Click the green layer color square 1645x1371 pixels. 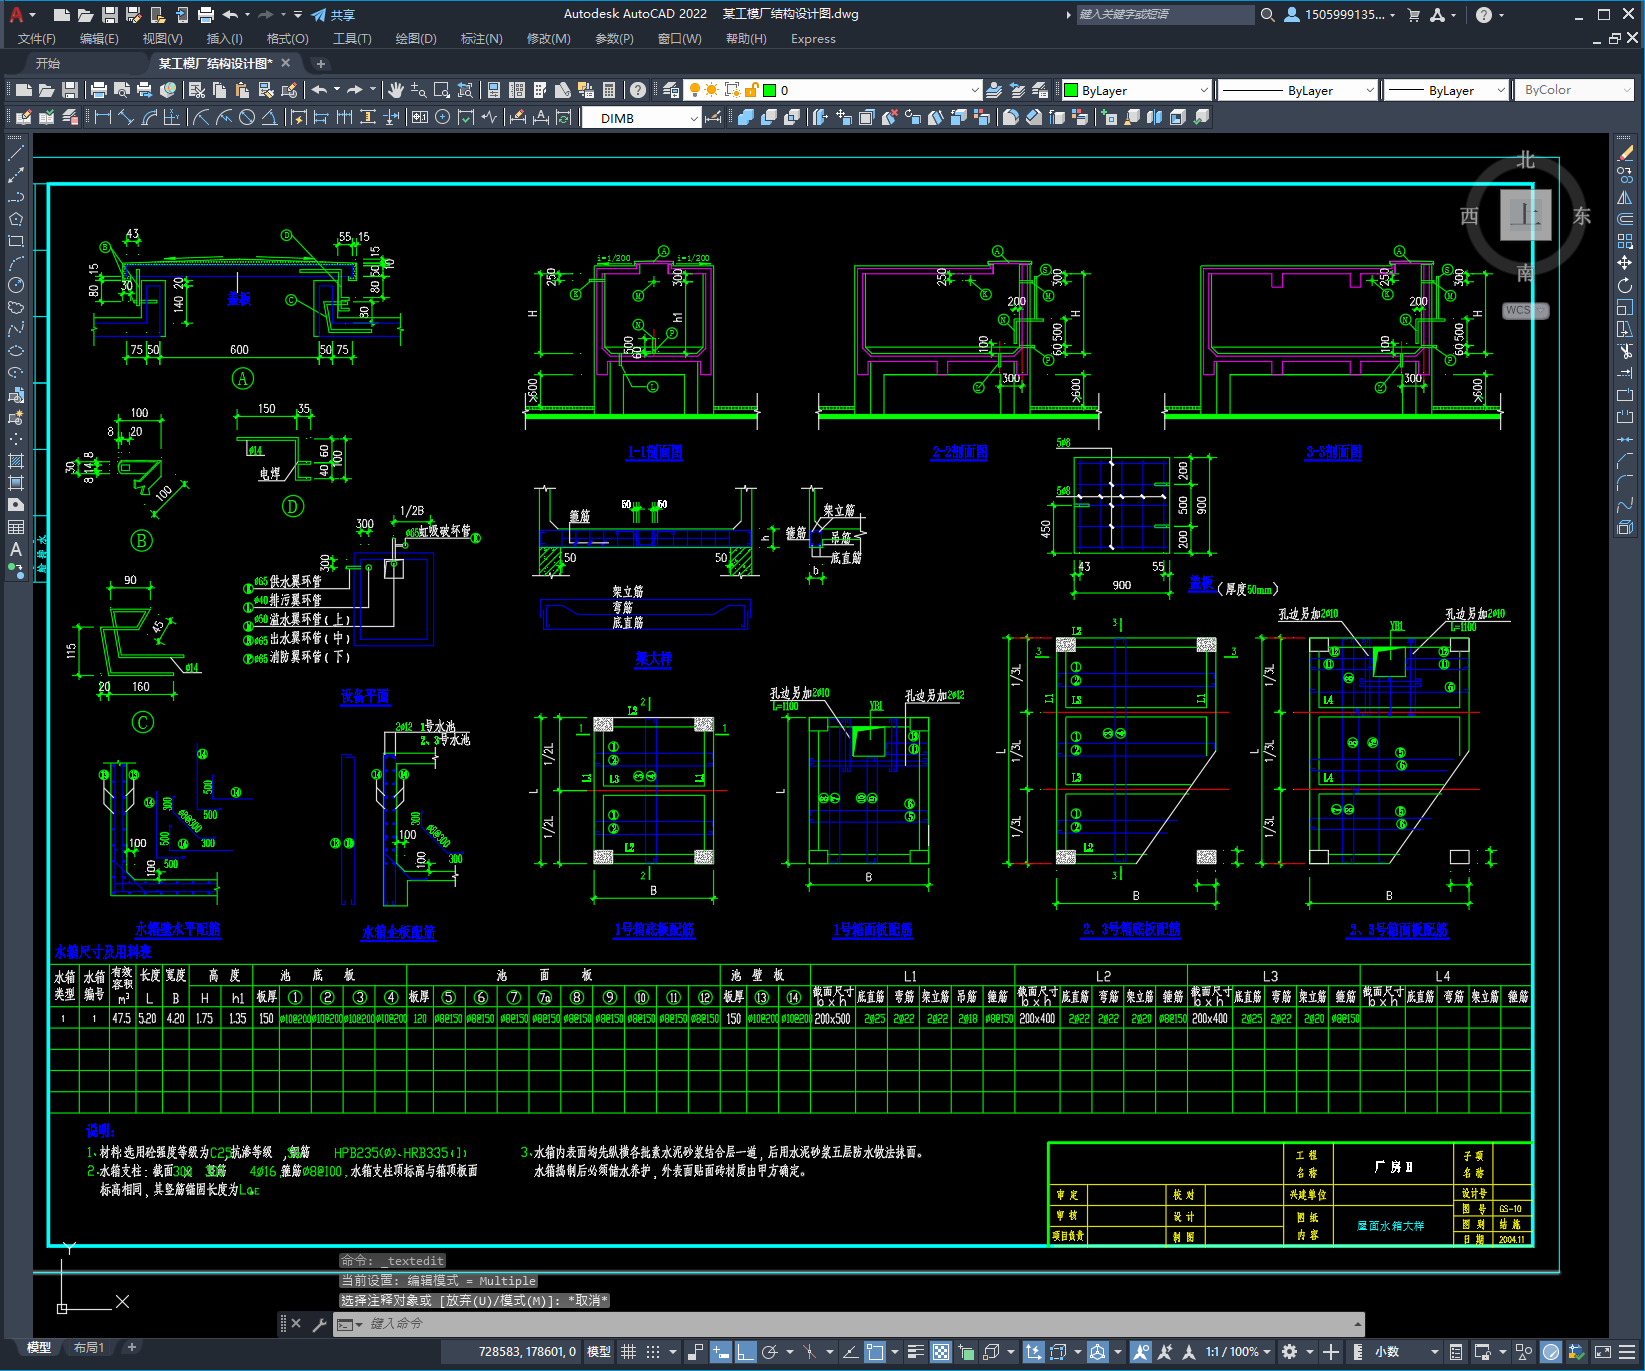pyautogui.click(x=770, y=90)
